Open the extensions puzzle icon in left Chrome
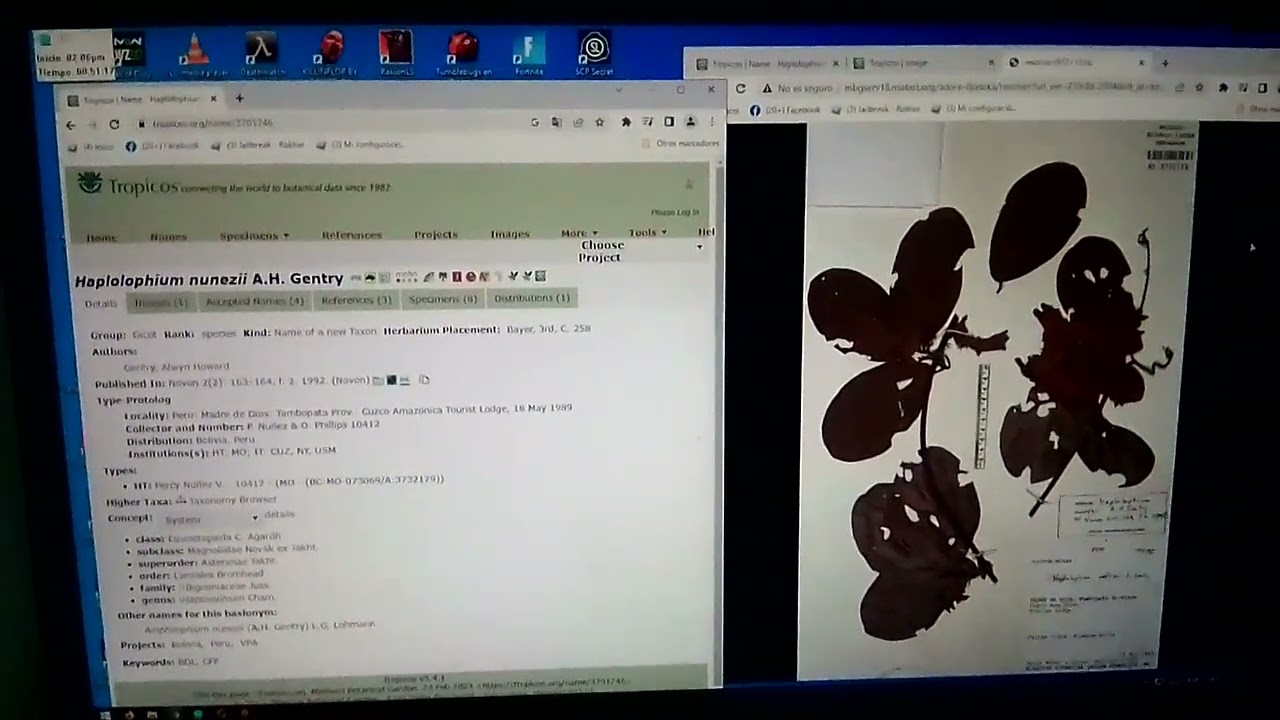This screenshot has width=1280, height=720. pyautogui.click(x=626, y=122)
